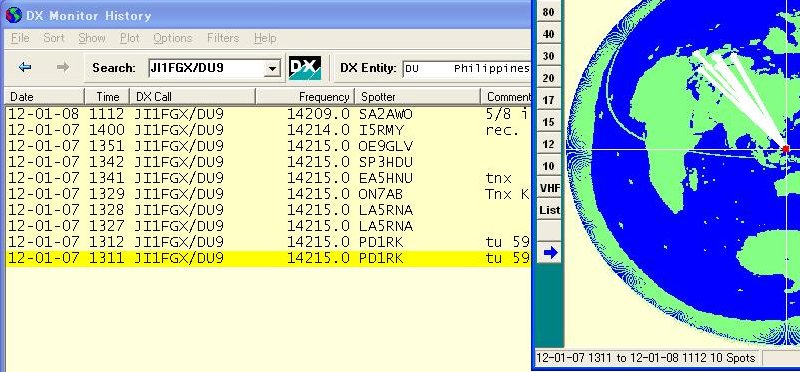Select the row spotted by EA5HNU
800x372 pixels.
click(268, 178)
